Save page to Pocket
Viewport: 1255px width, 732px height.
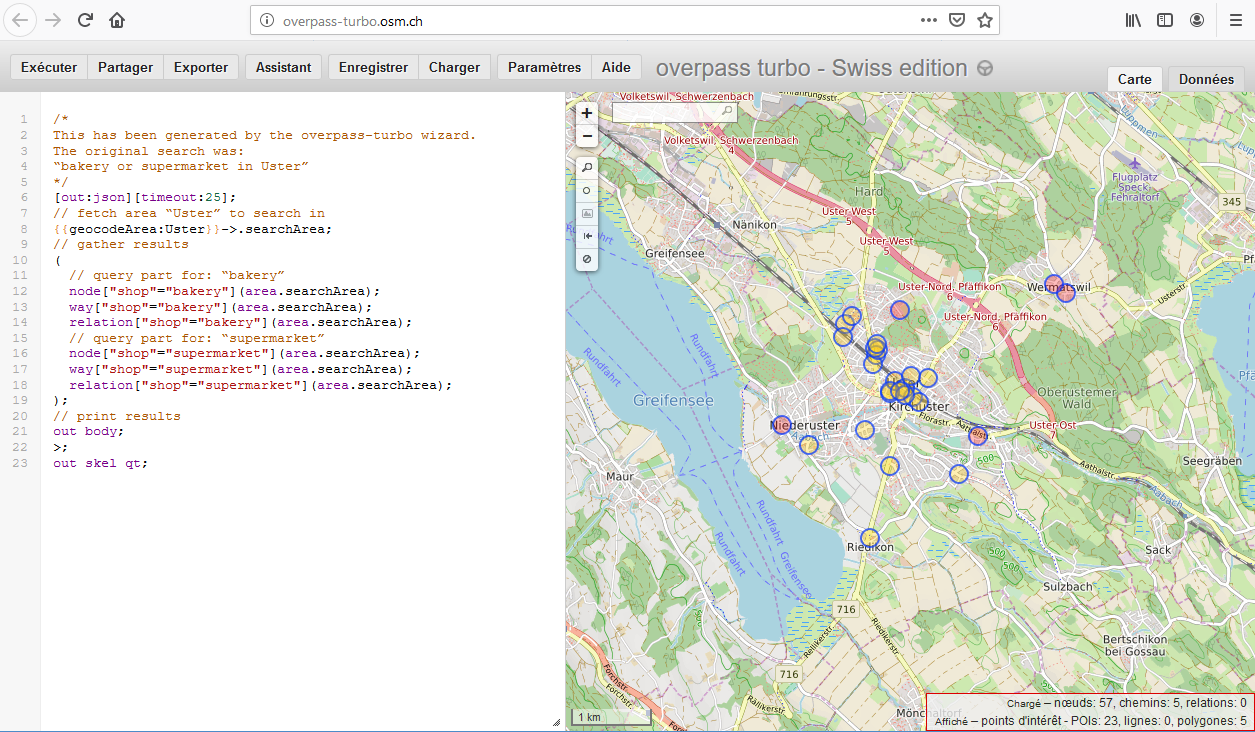(957, 20)
